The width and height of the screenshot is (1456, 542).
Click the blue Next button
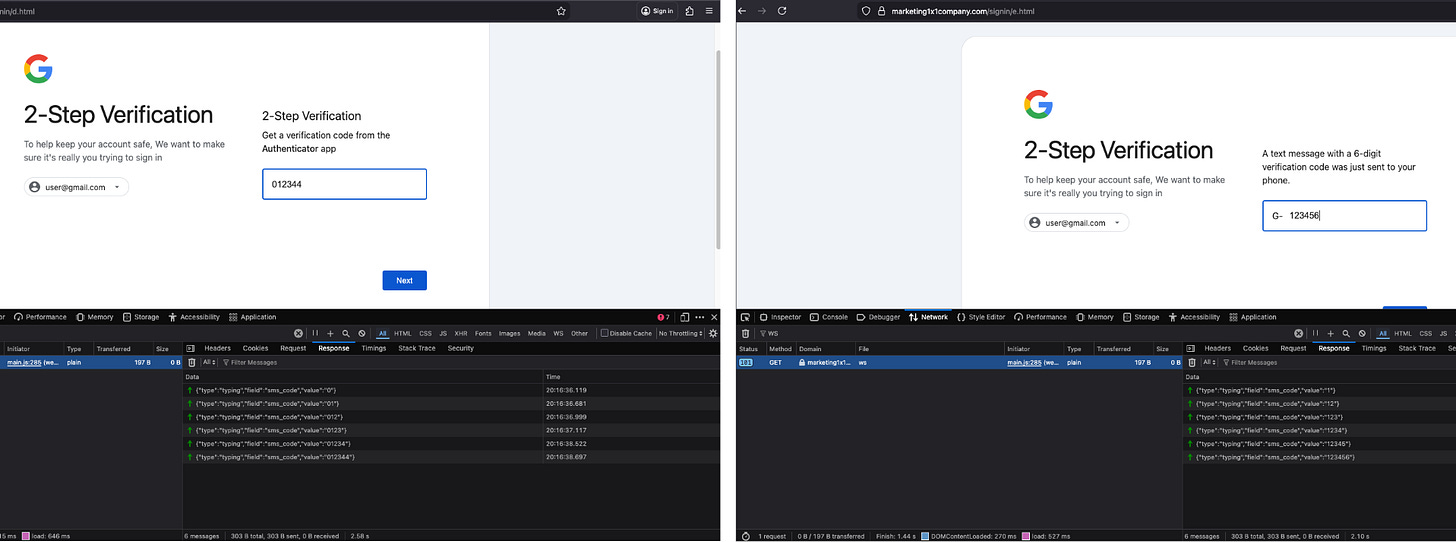404,280
